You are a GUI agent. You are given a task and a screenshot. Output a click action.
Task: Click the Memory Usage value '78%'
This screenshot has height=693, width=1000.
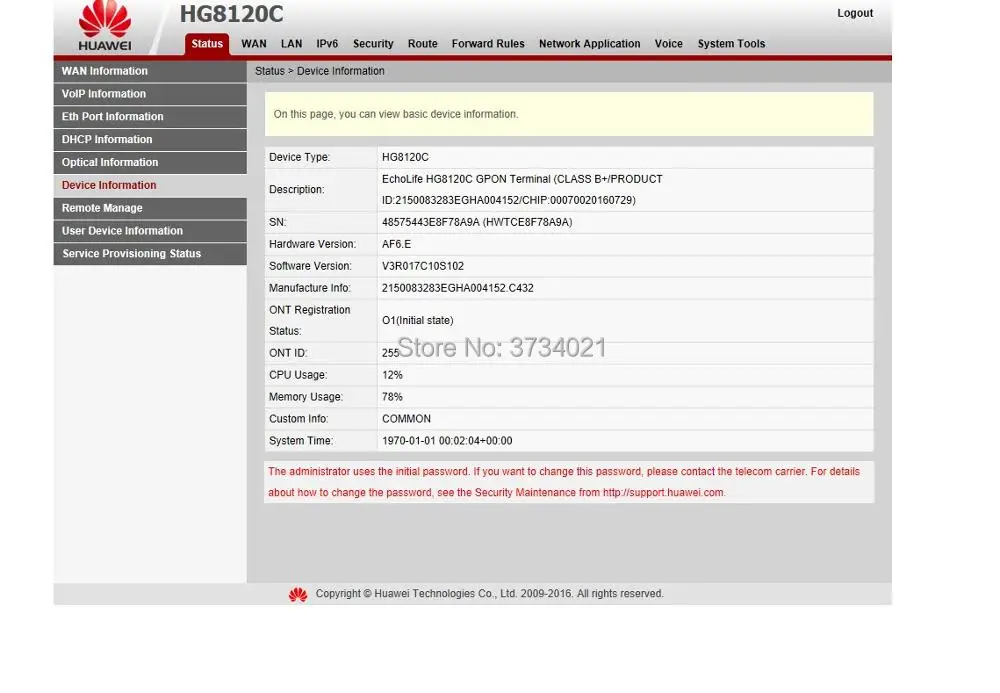coord(392,397)
